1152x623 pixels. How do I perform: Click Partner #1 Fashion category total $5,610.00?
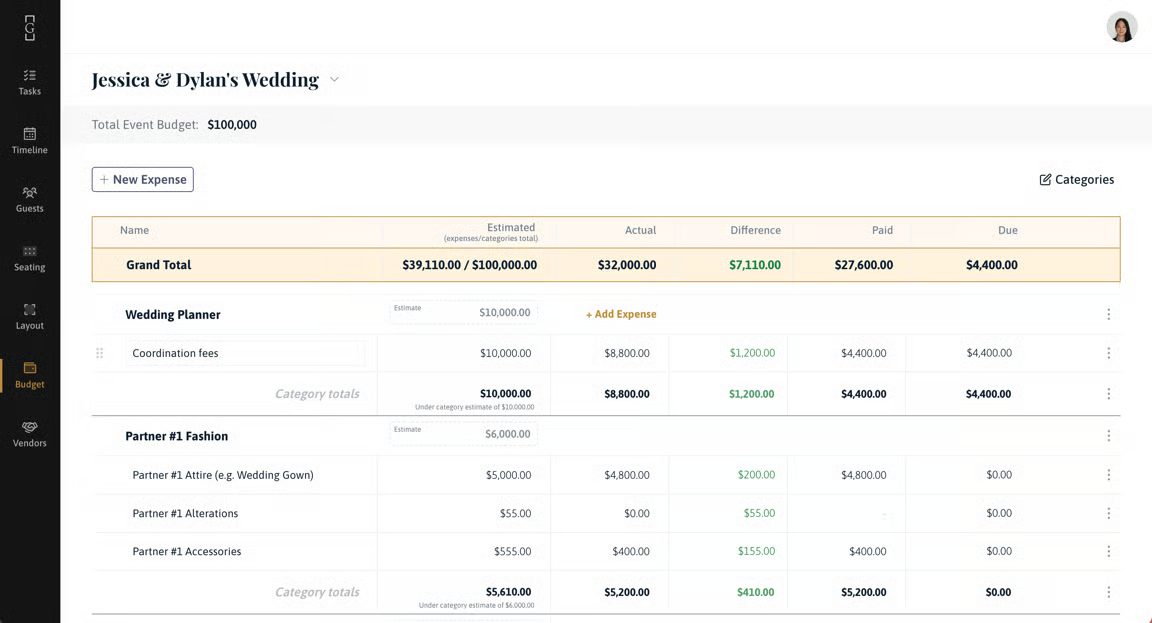[x=508, y=591]
